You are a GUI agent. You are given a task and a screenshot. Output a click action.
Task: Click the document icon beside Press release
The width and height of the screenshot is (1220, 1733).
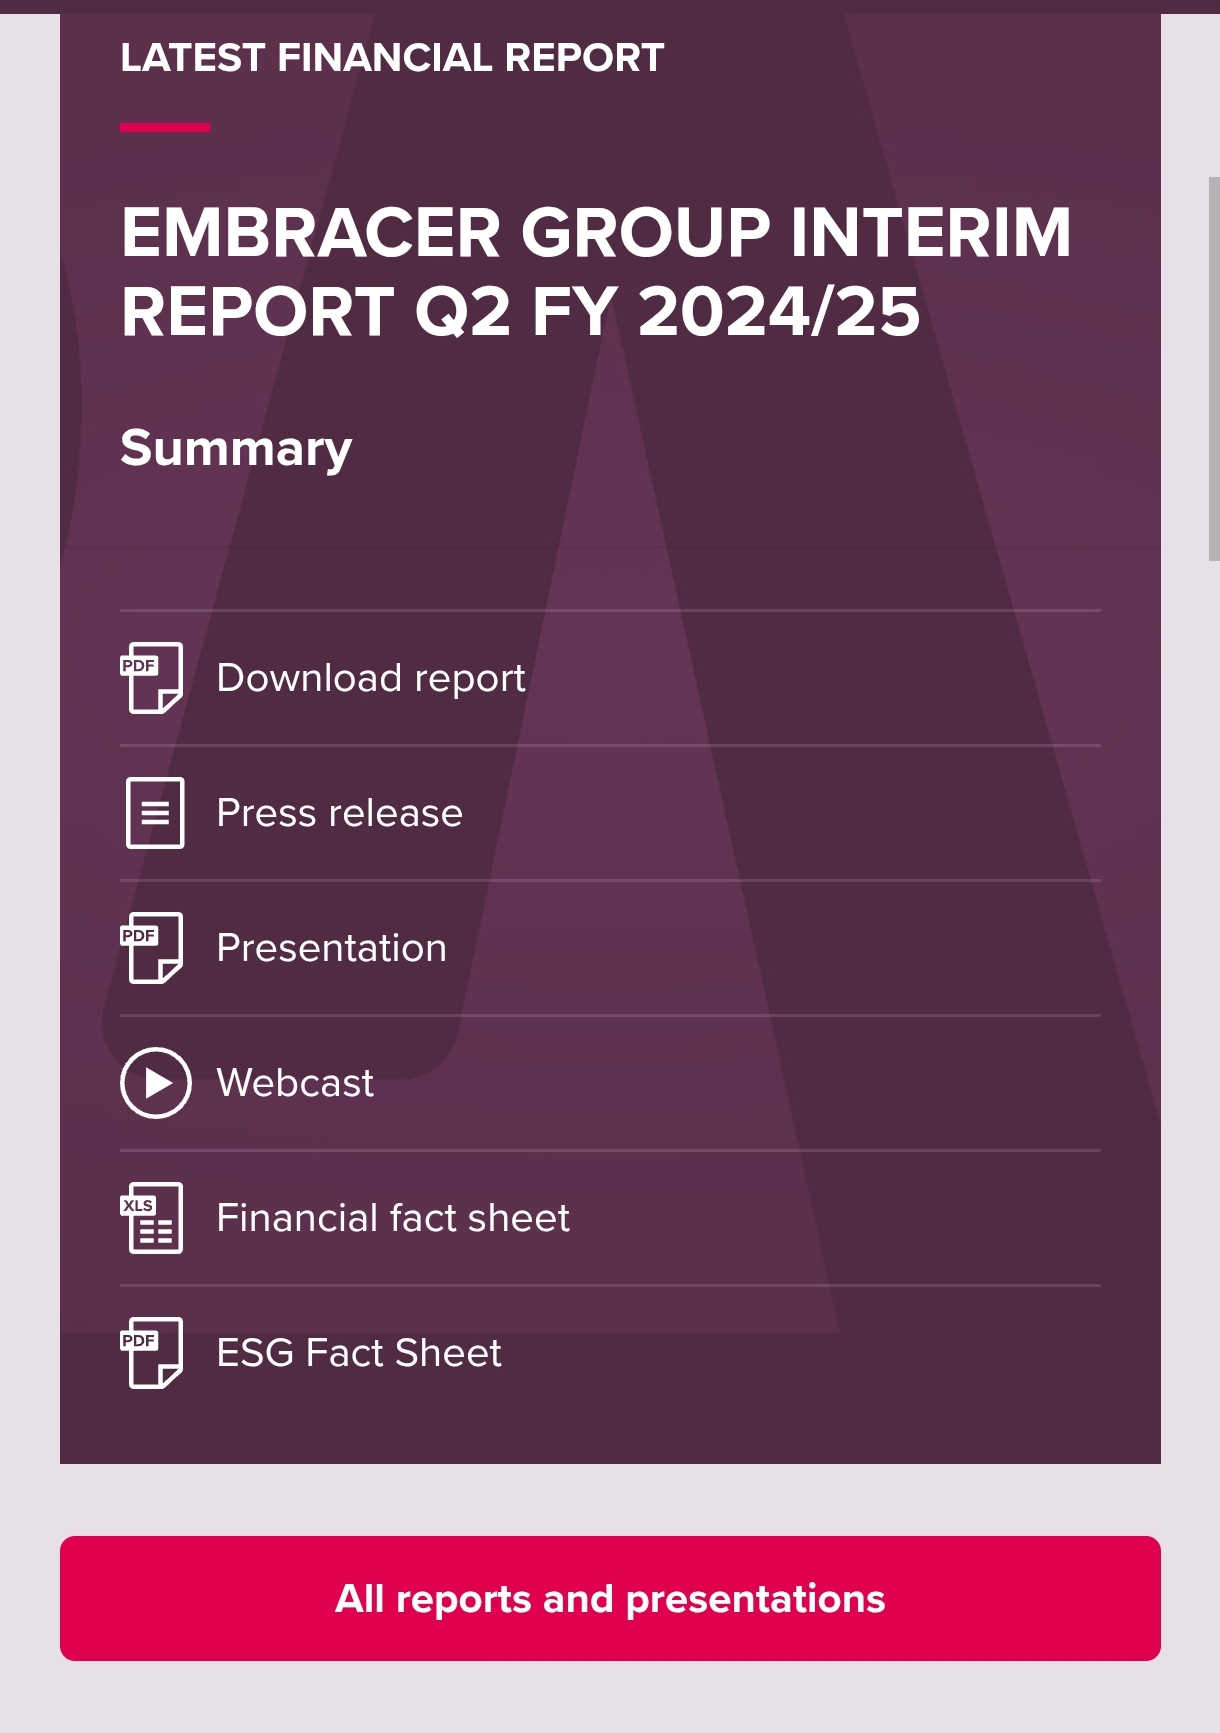[155, 813]
